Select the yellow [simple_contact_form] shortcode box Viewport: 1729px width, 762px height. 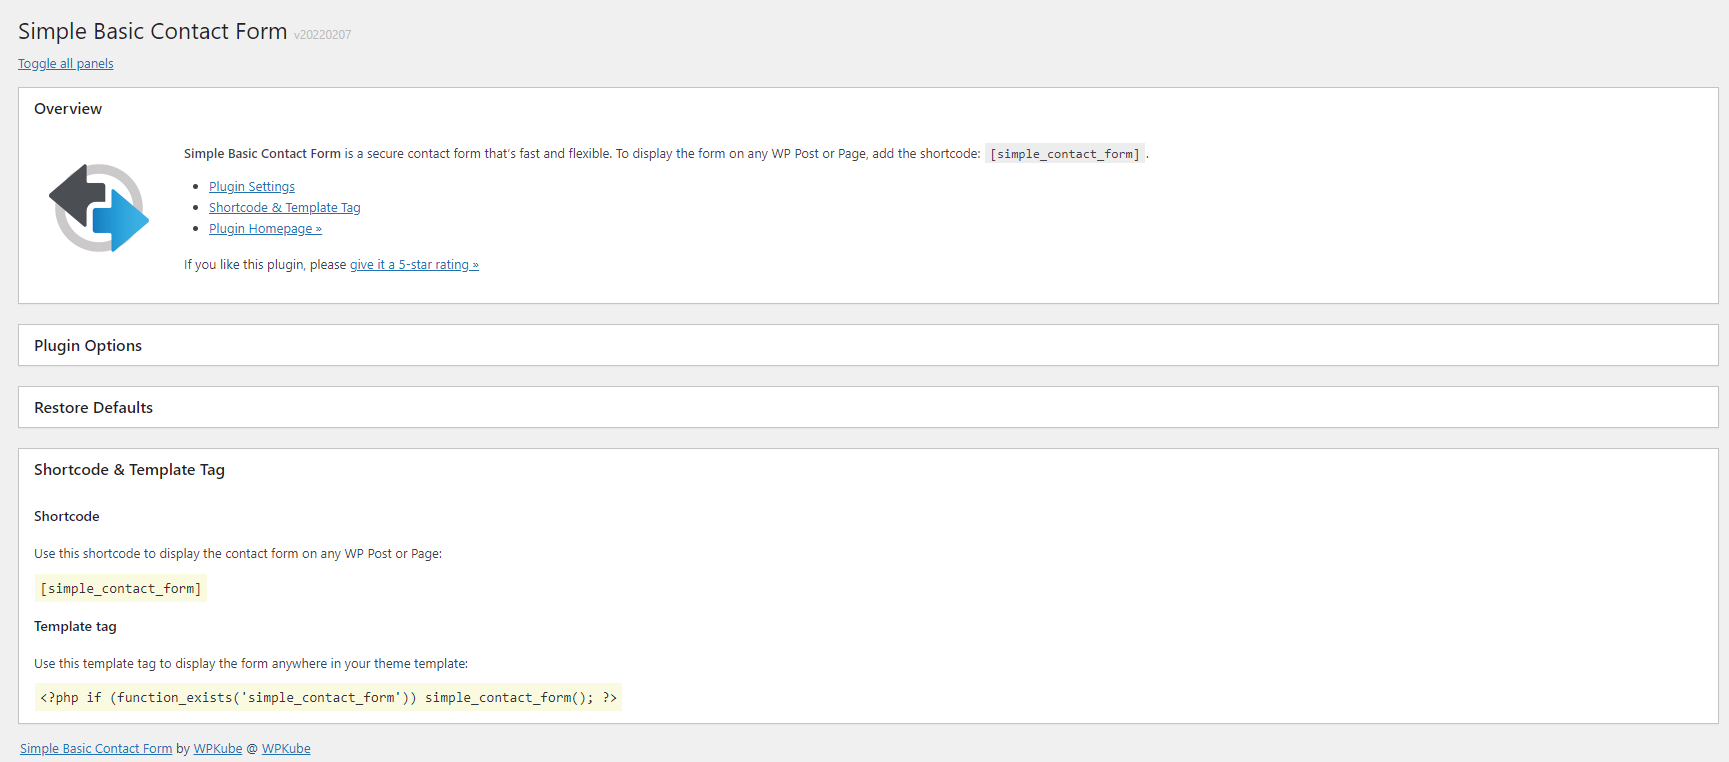[121, 589]
